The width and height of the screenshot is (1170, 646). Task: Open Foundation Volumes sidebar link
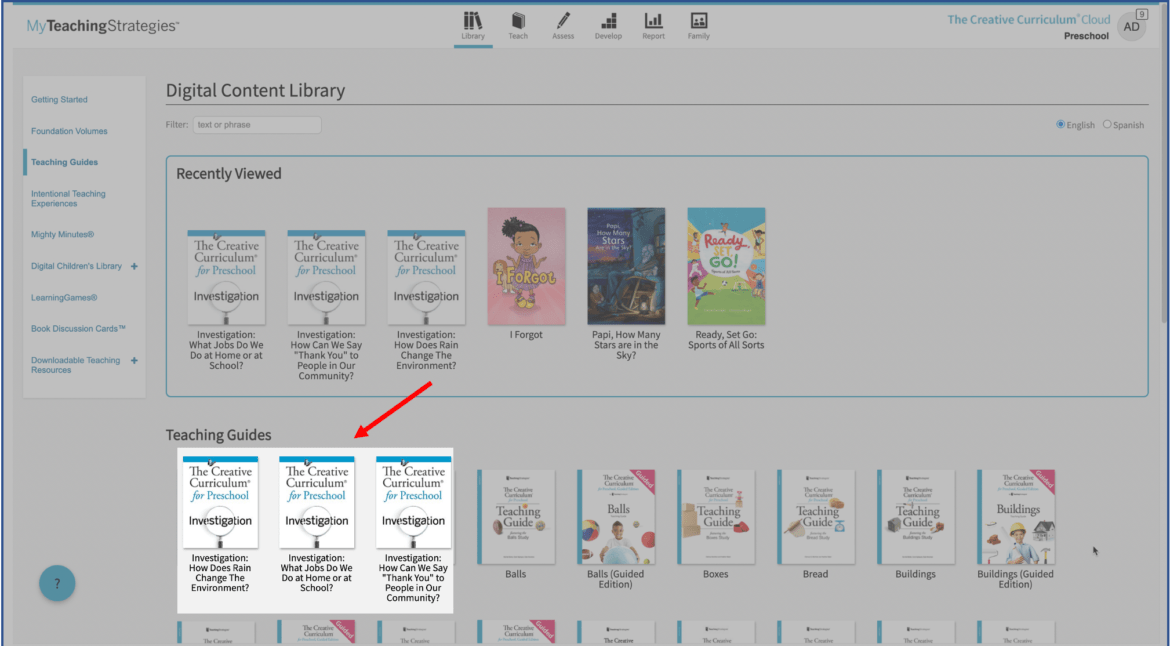(69, 131)
